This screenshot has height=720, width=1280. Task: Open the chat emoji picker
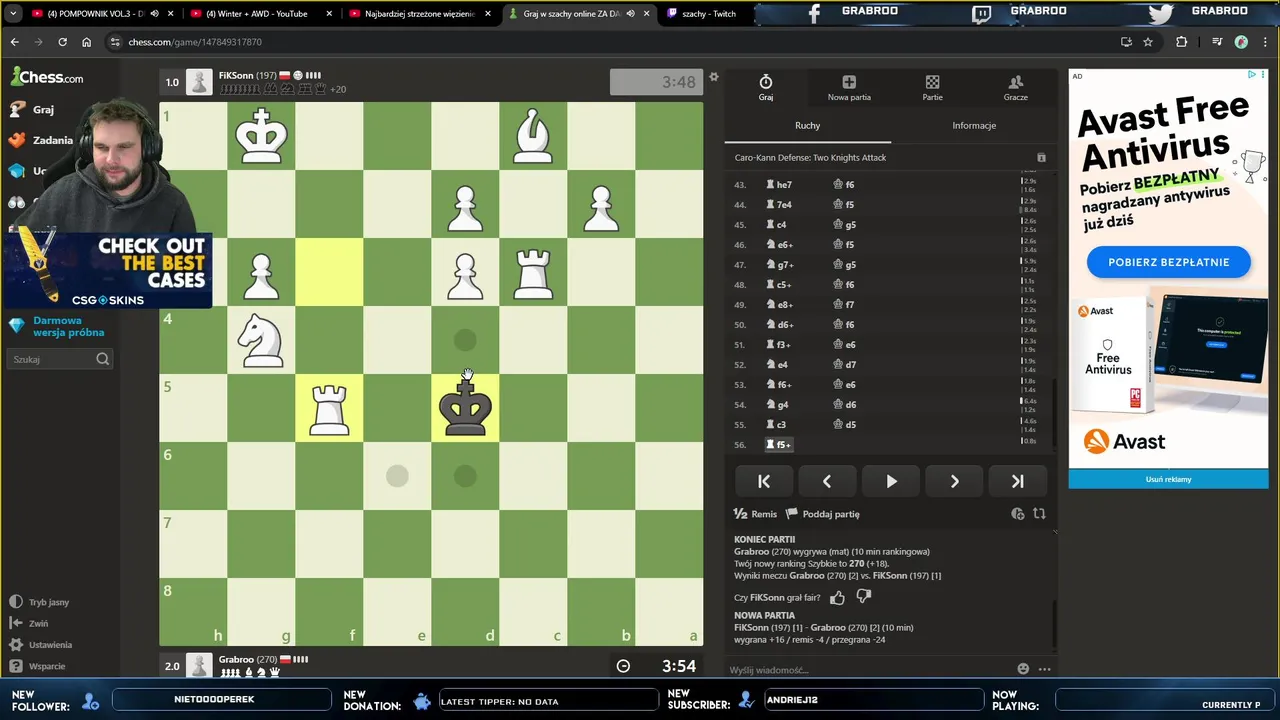coord(1023,669)
